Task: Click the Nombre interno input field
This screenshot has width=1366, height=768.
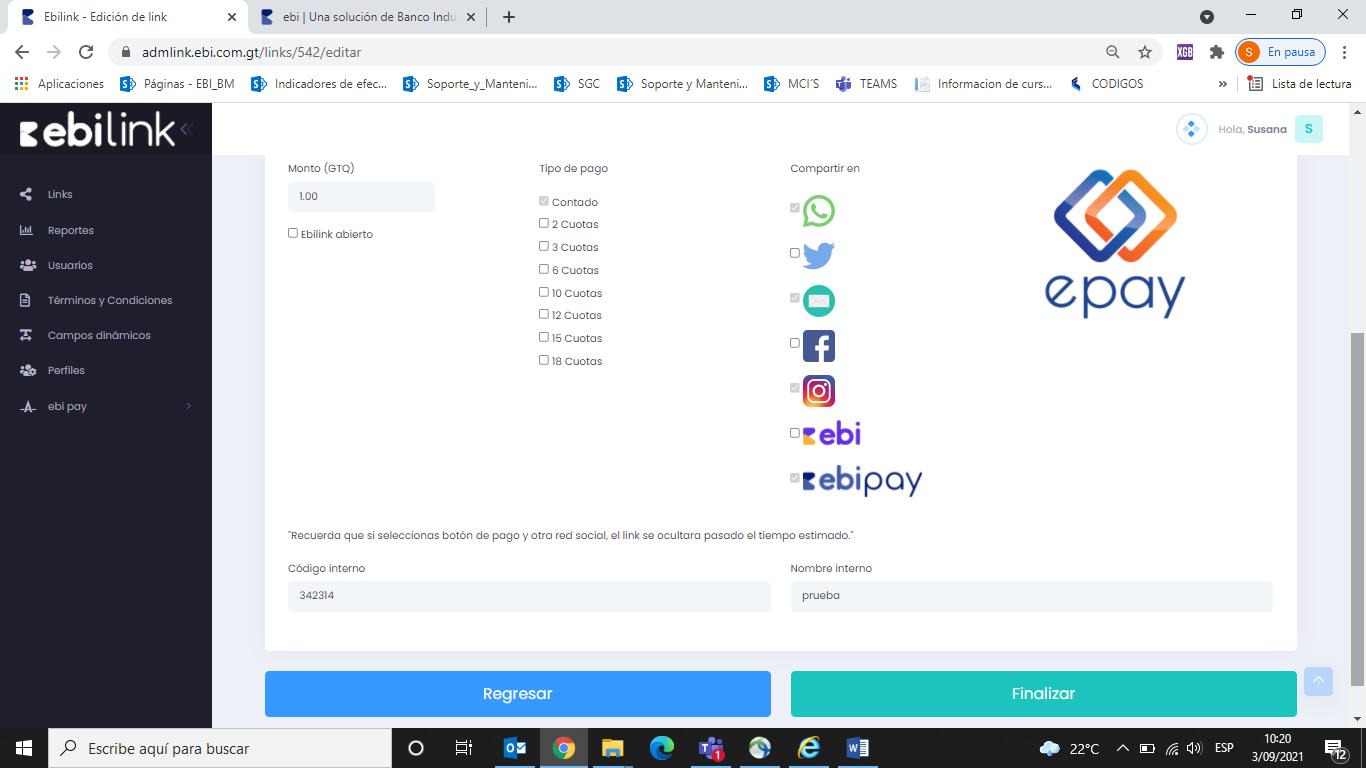Action: click(x=1031, y=596)
